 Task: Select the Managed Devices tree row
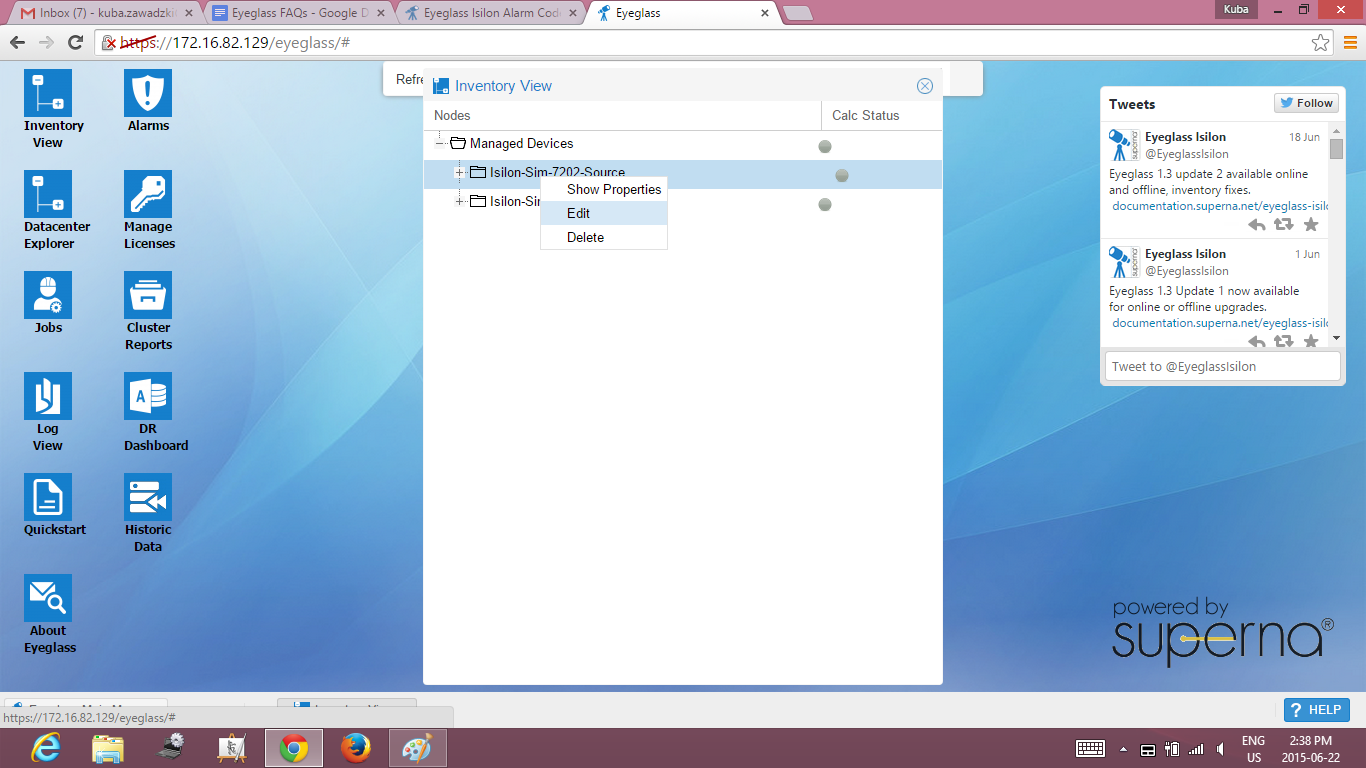(683, 144)
